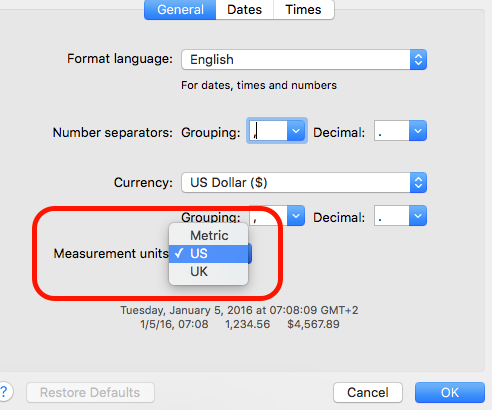
Task: Open the help question mark button
Action: pyautogui.click(x=3, y=392)
